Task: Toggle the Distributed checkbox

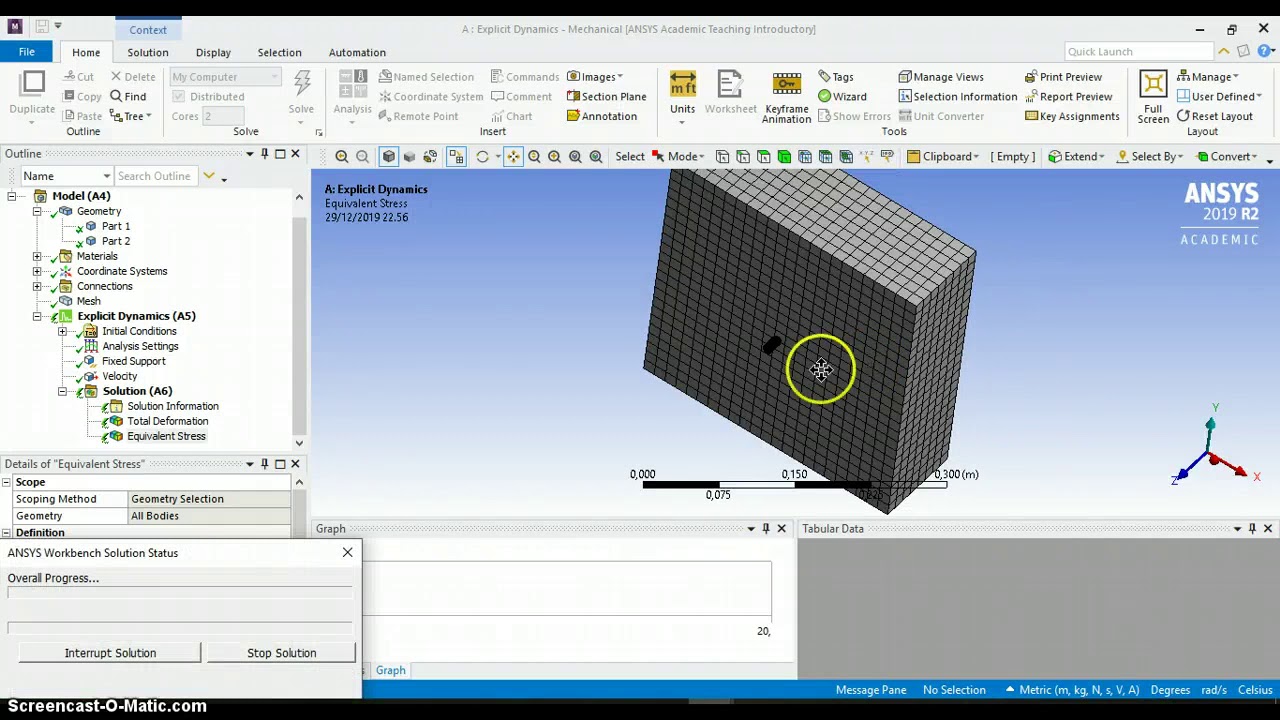Action: click(x=178, y=97)
